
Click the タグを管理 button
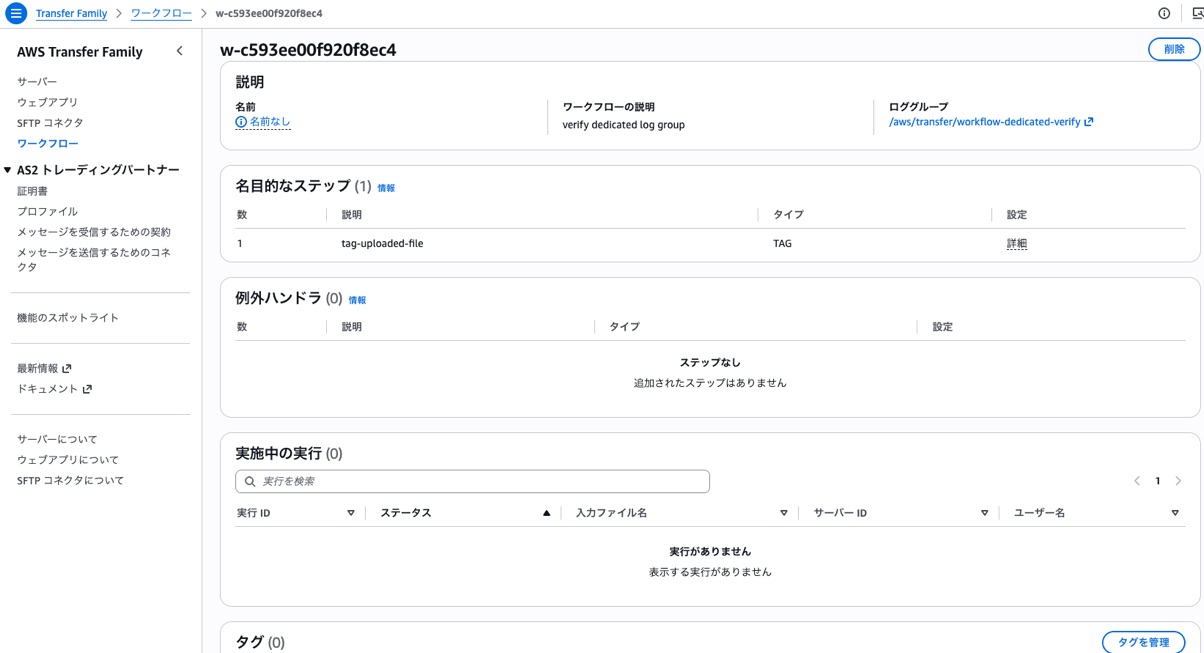[1143, 642]
